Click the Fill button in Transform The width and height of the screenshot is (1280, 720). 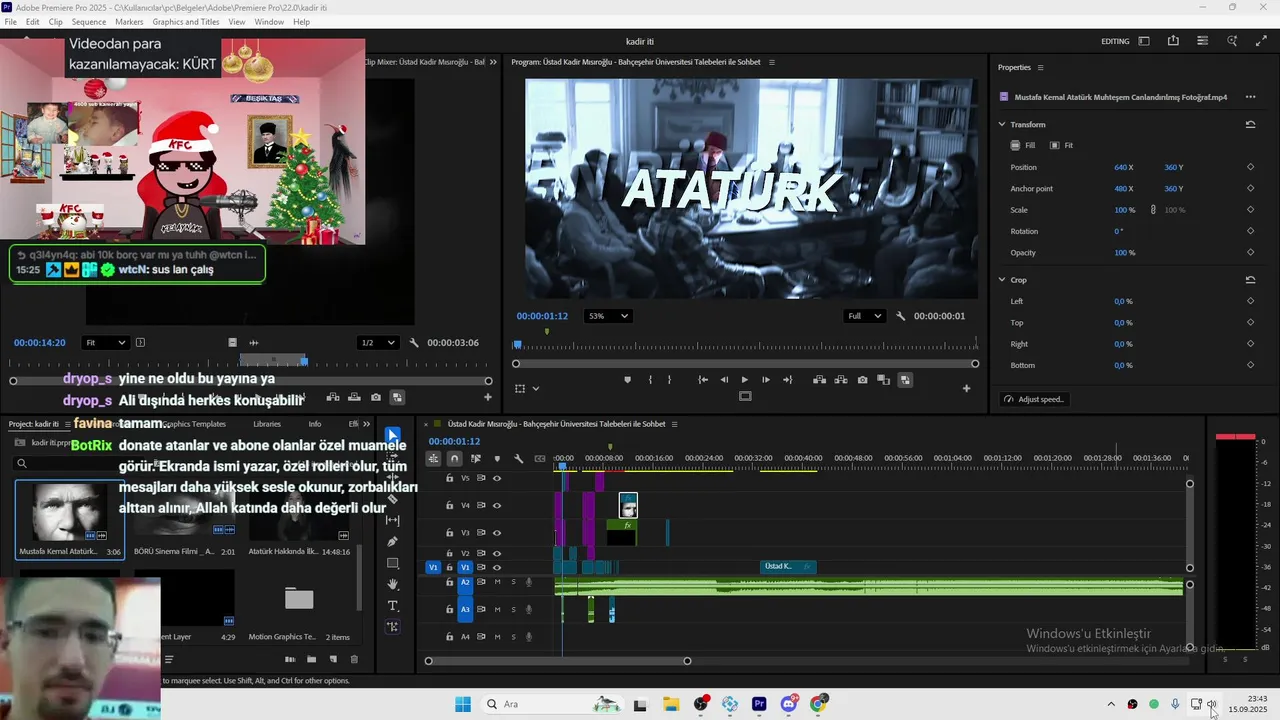pos(1023,146)
